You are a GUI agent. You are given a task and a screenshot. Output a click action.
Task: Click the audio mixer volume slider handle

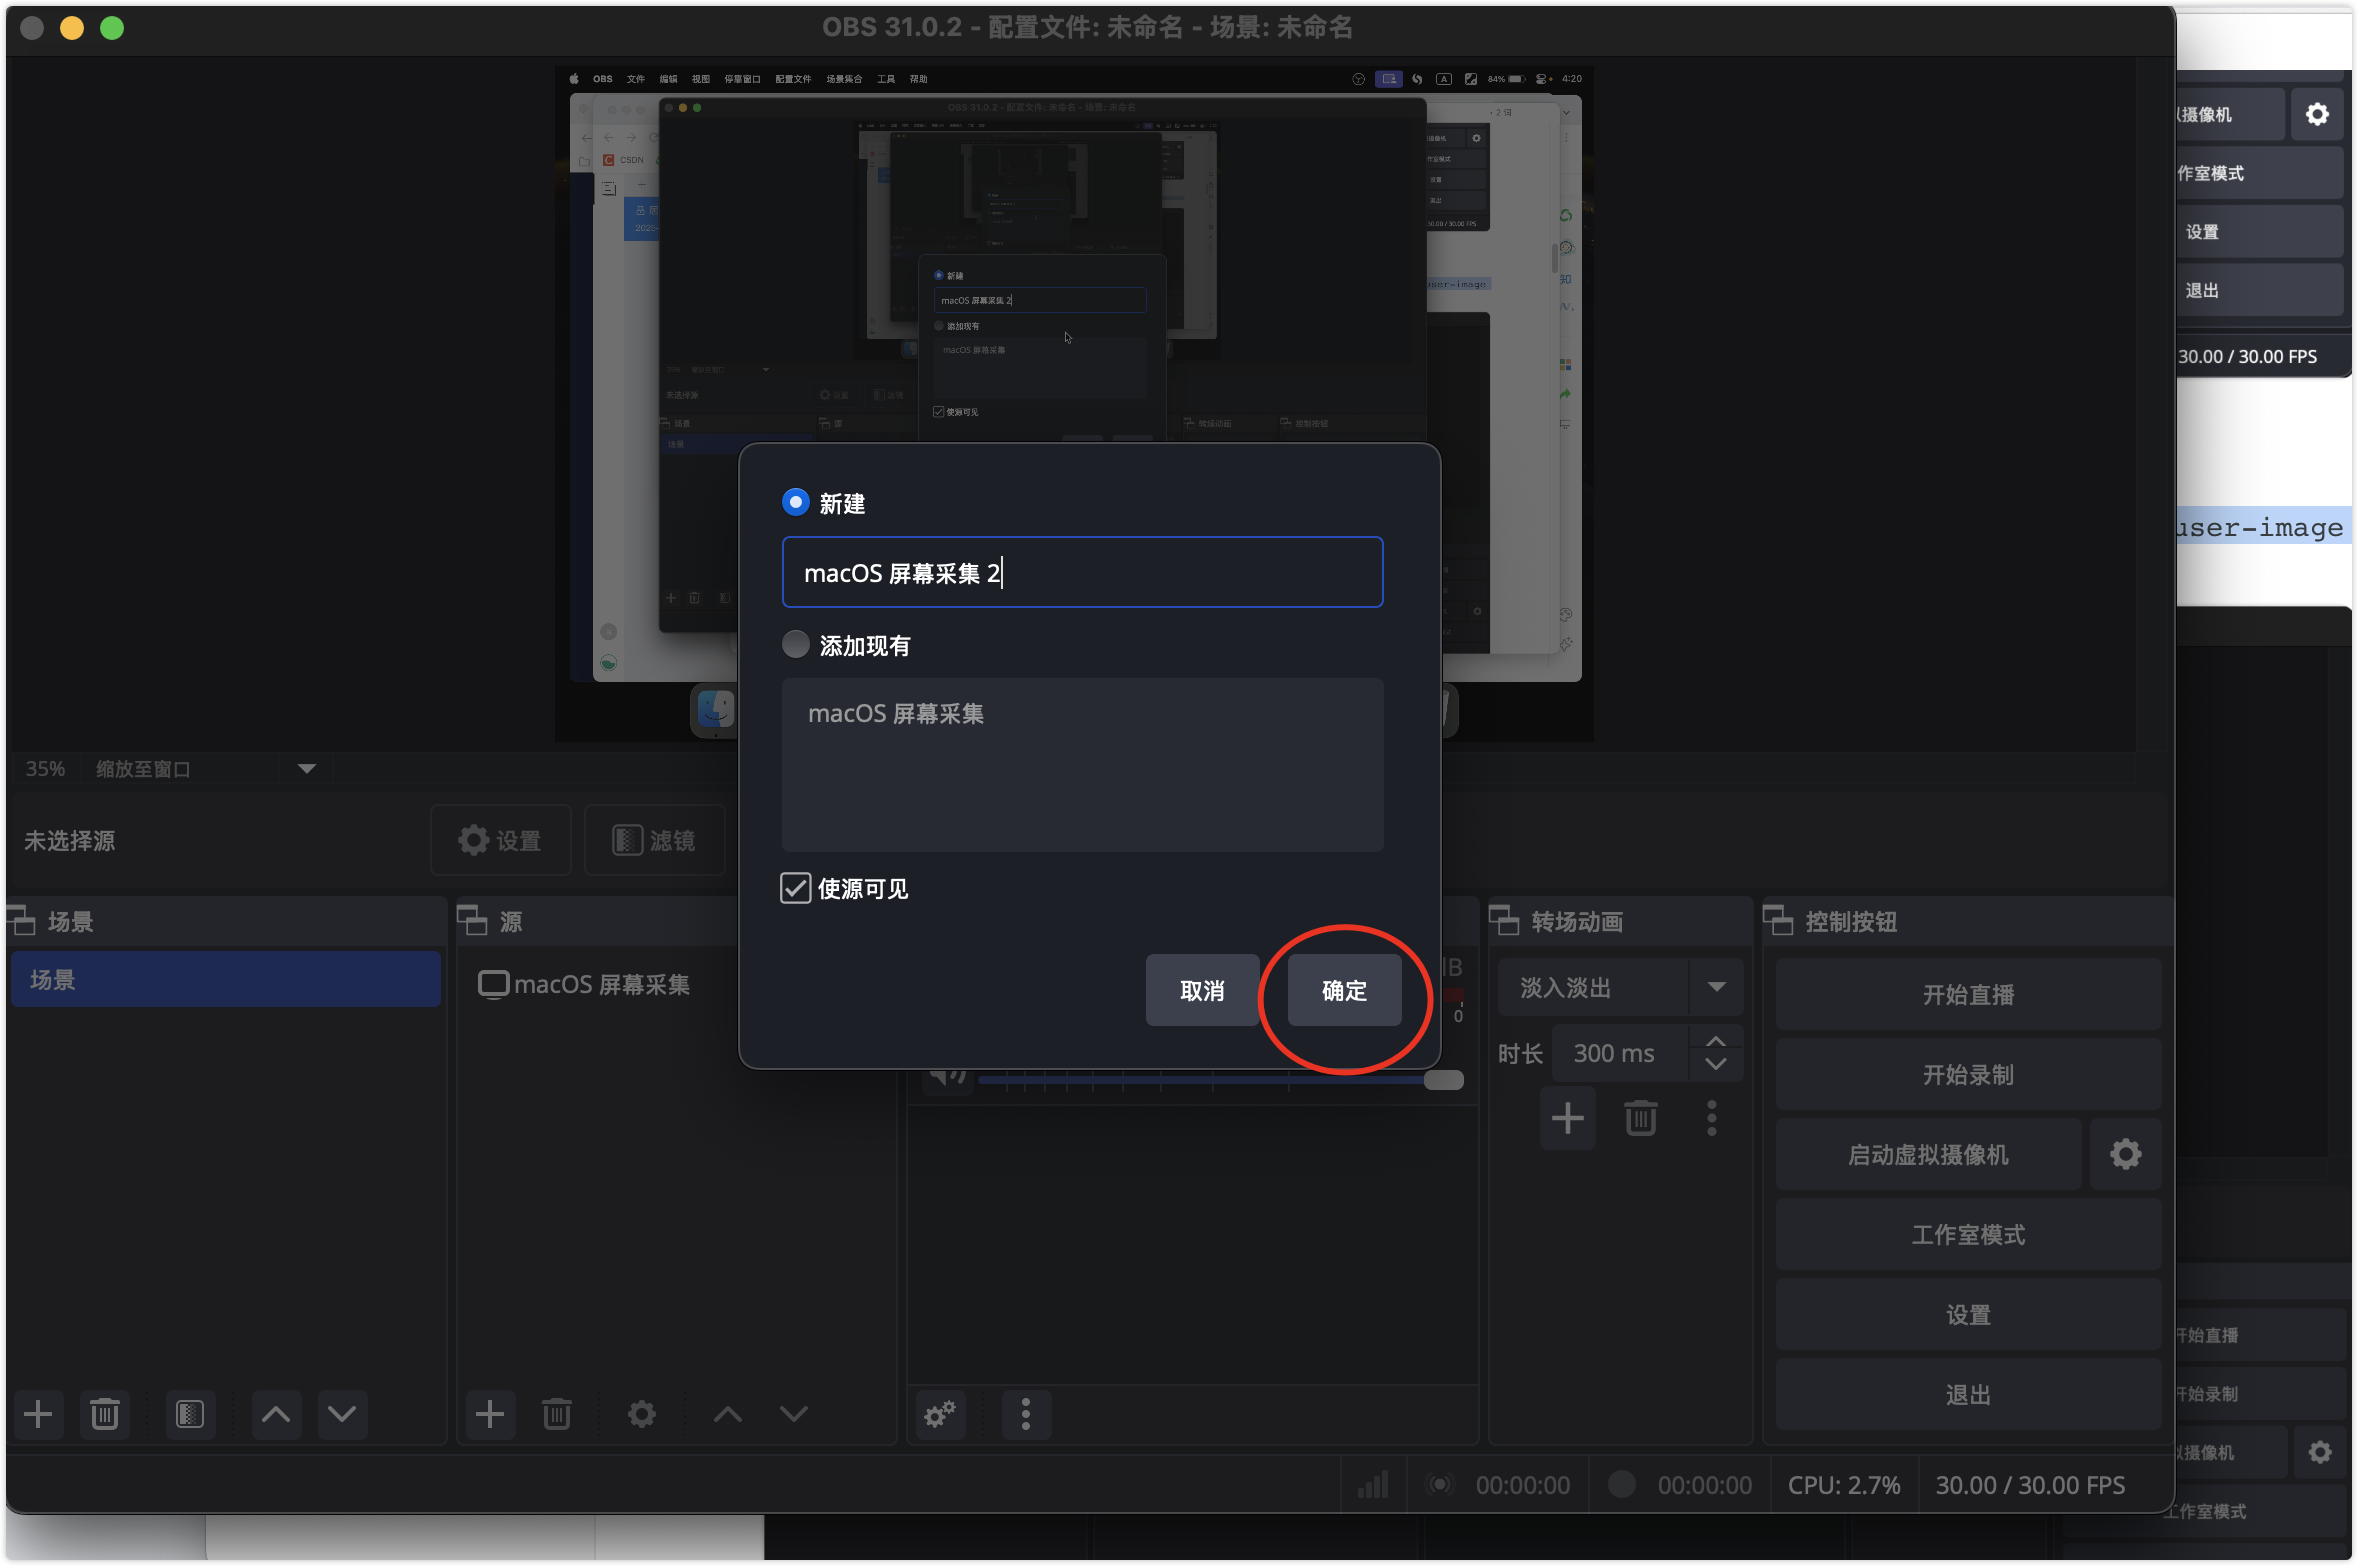click(1444, 1080)
